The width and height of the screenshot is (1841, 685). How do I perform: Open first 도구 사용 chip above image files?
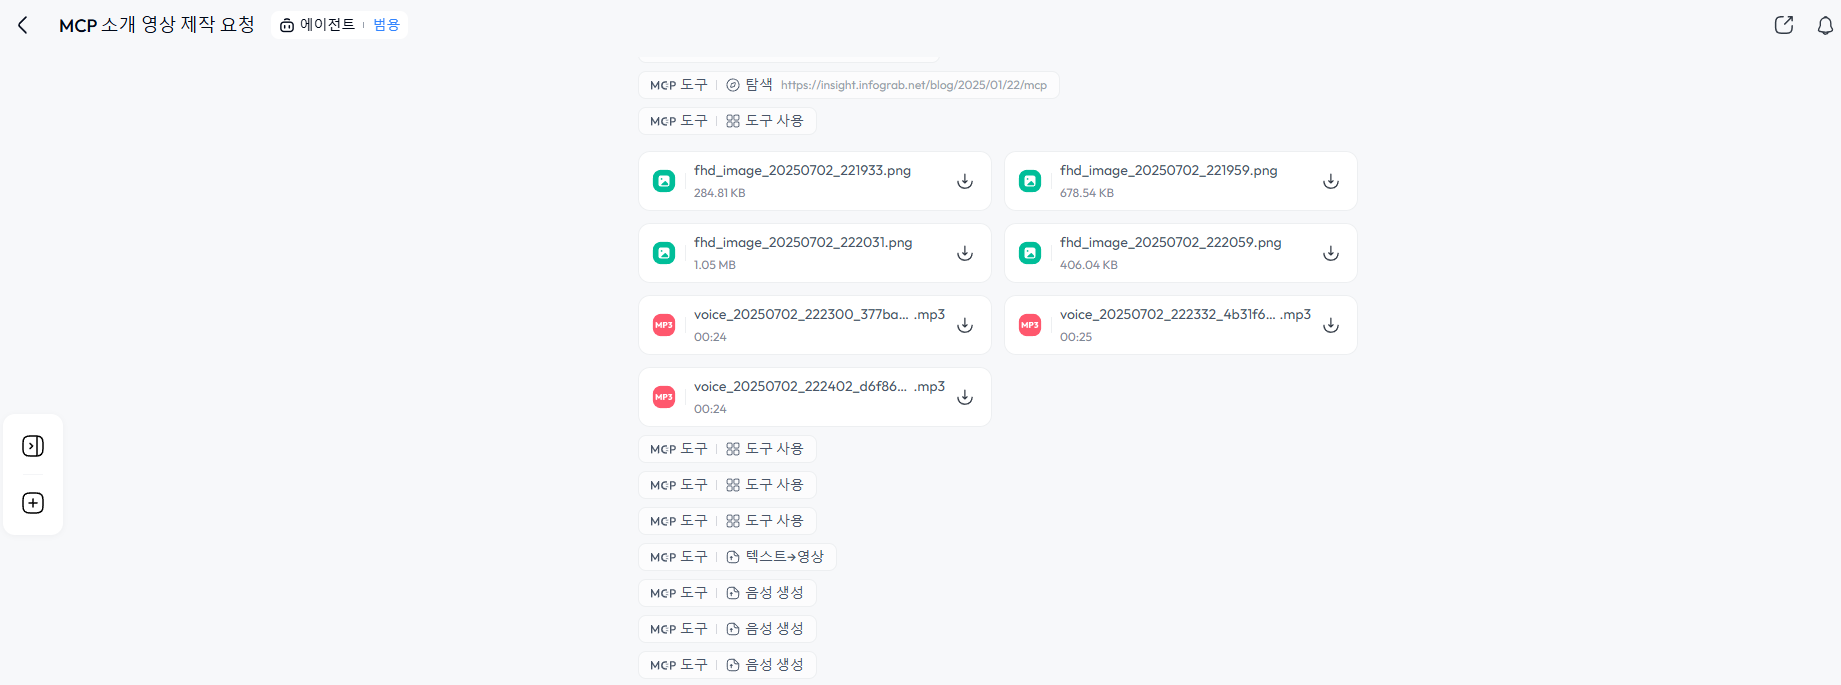(727, 121)
